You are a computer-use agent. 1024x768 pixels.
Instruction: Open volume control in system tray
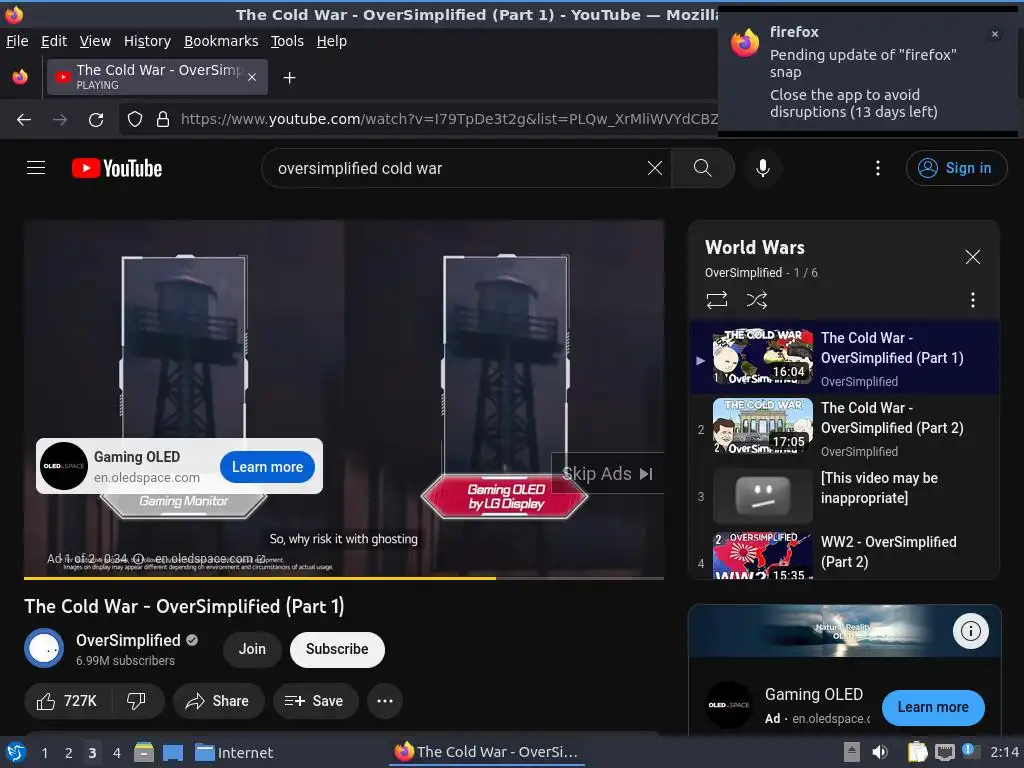880,752
